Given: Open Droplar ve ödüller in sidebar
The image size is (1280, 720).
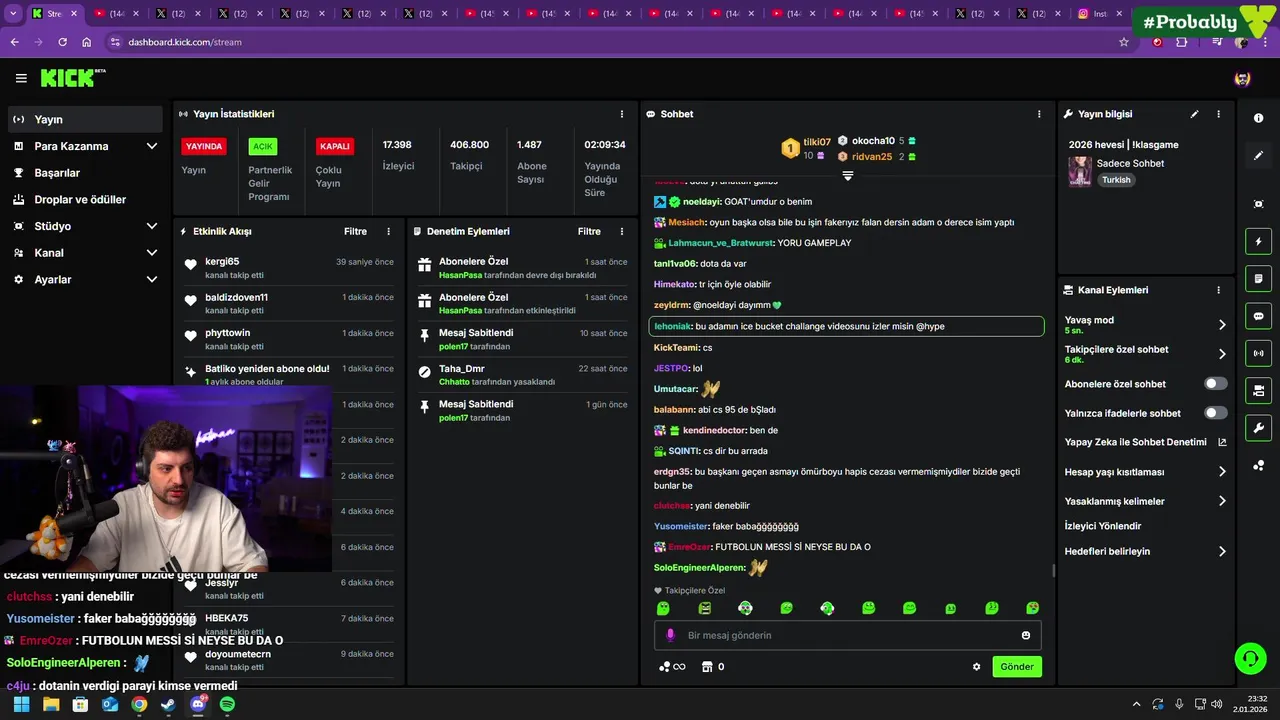Looking at the screenshot, I should [x=85, y=199].
